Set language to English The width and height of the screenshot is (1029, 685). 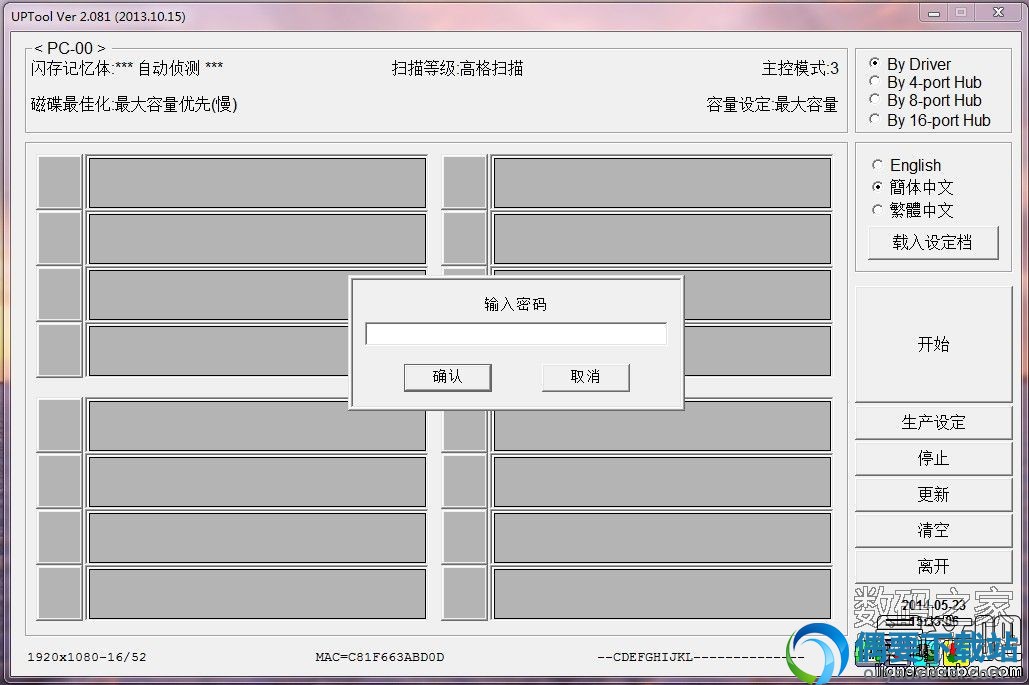click(x=906, y=165)
